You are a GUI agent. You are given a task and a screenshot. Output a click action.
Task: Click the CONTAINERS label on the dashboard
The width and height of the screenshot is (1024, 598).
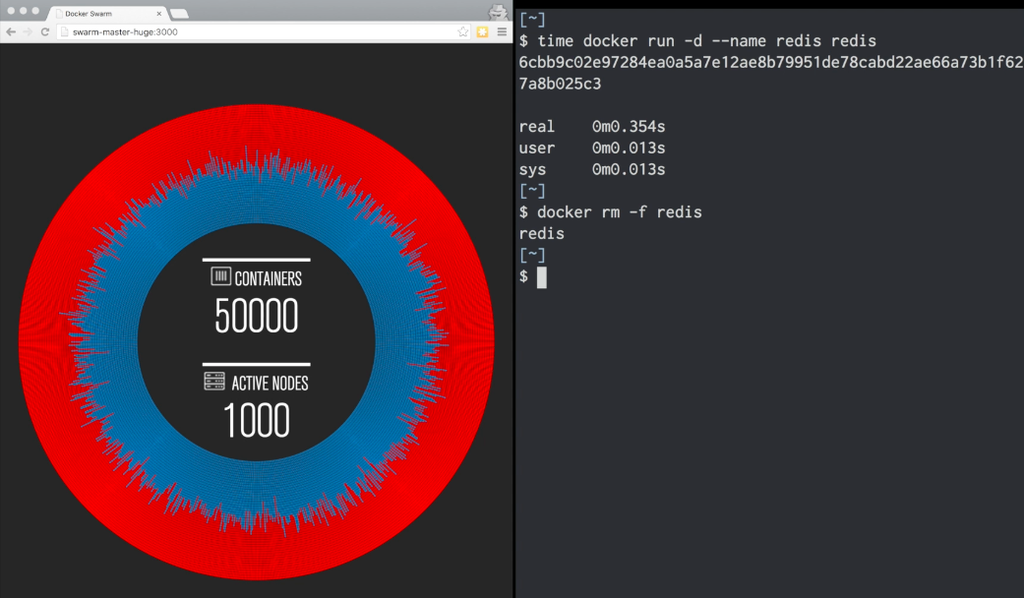[x=266, y=278]
